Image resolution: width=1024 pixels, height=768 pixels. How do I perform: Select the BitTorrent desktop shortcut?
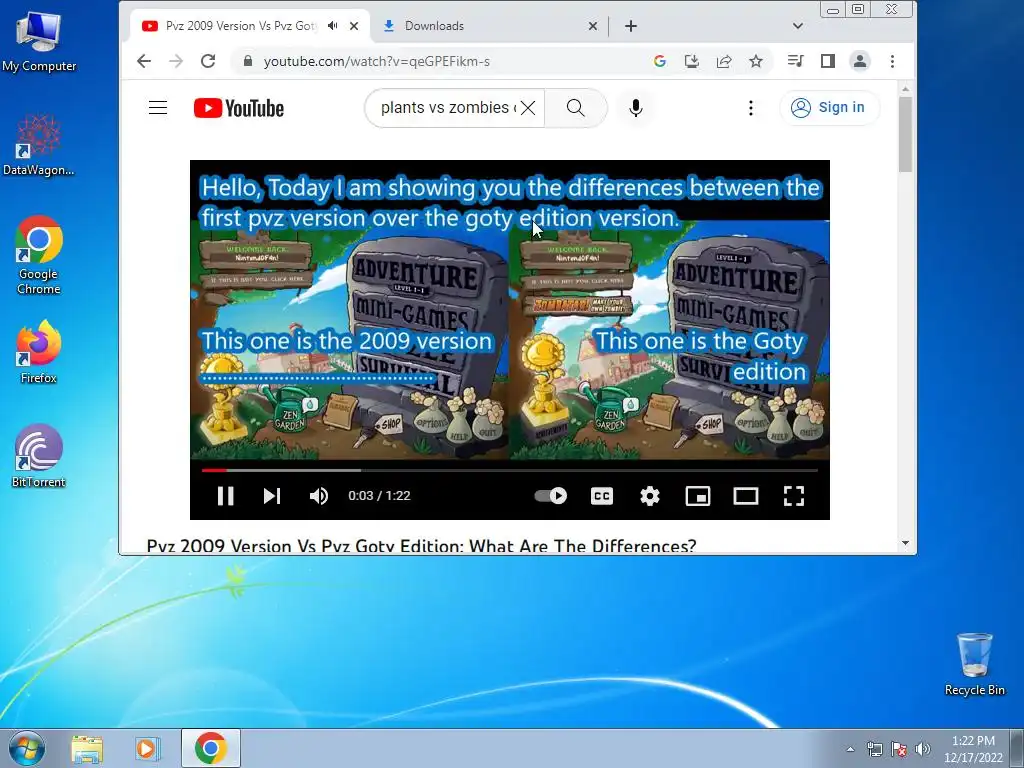tap(39, 456)
